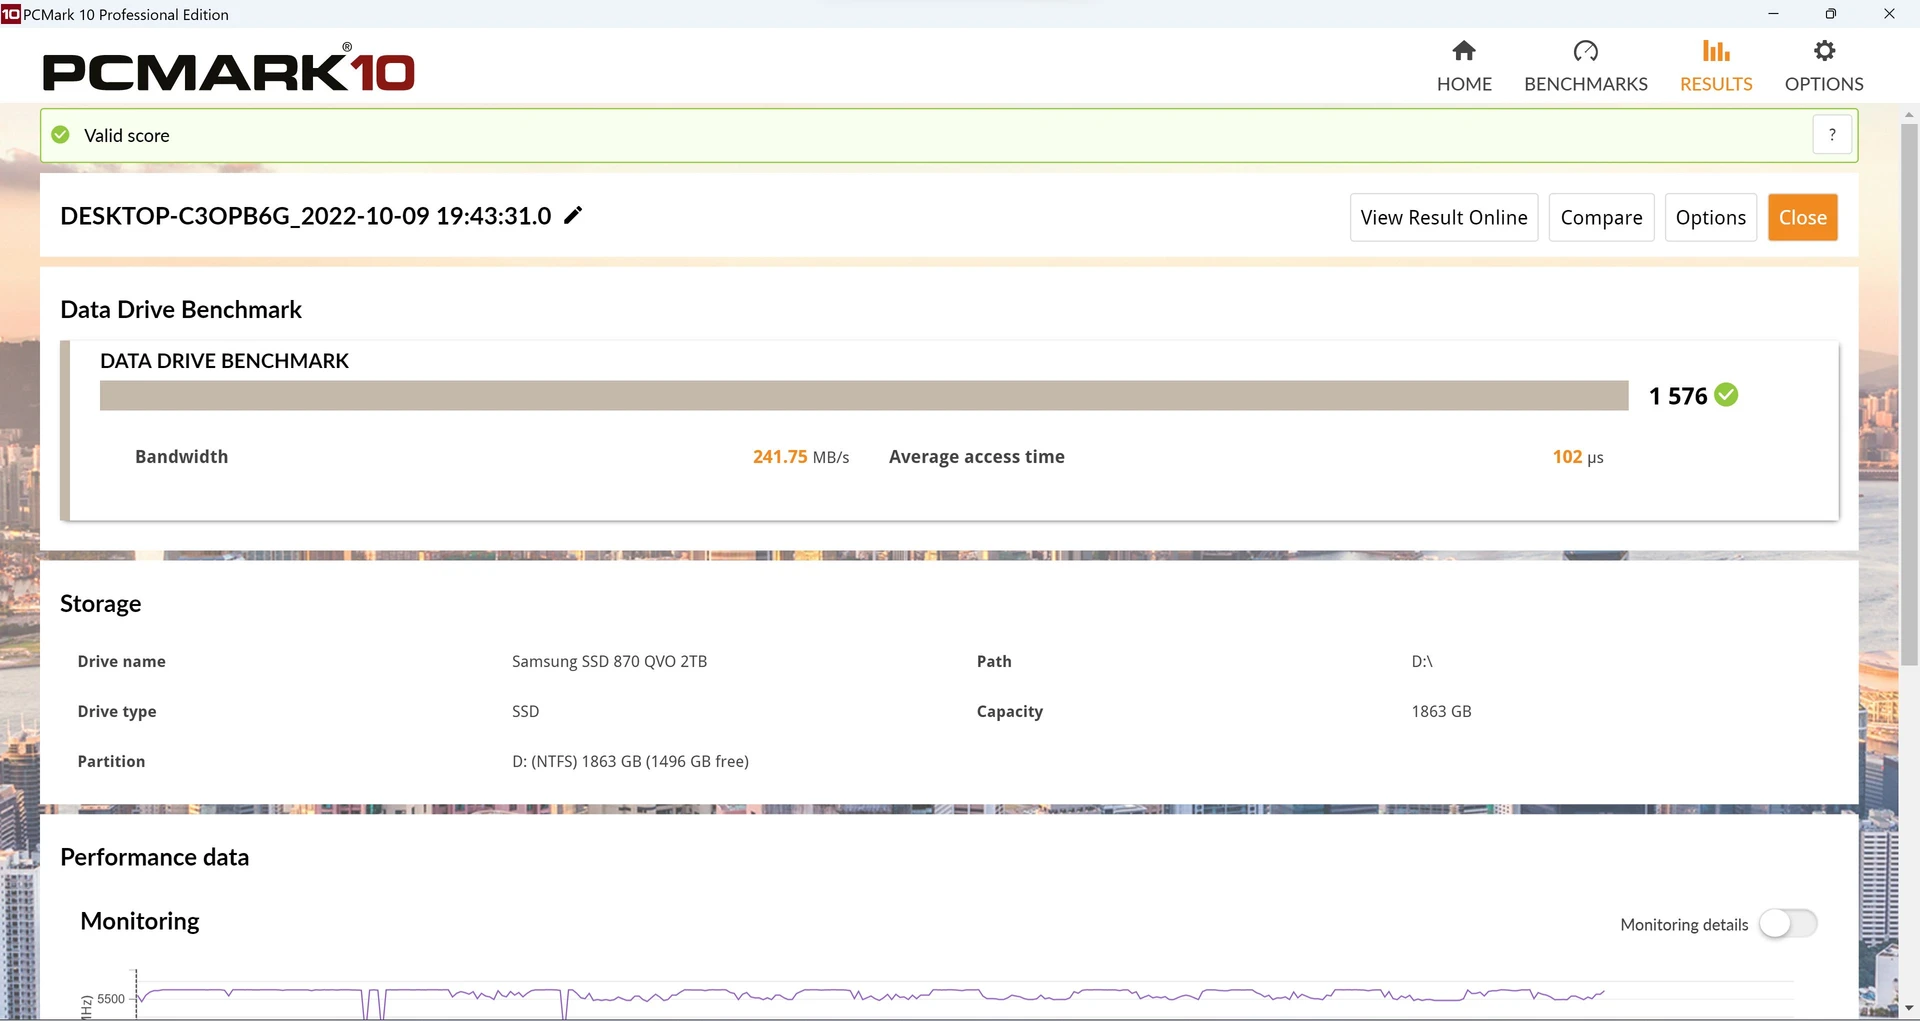
Task: Click the home house icon
Action: pos(1464,50)
